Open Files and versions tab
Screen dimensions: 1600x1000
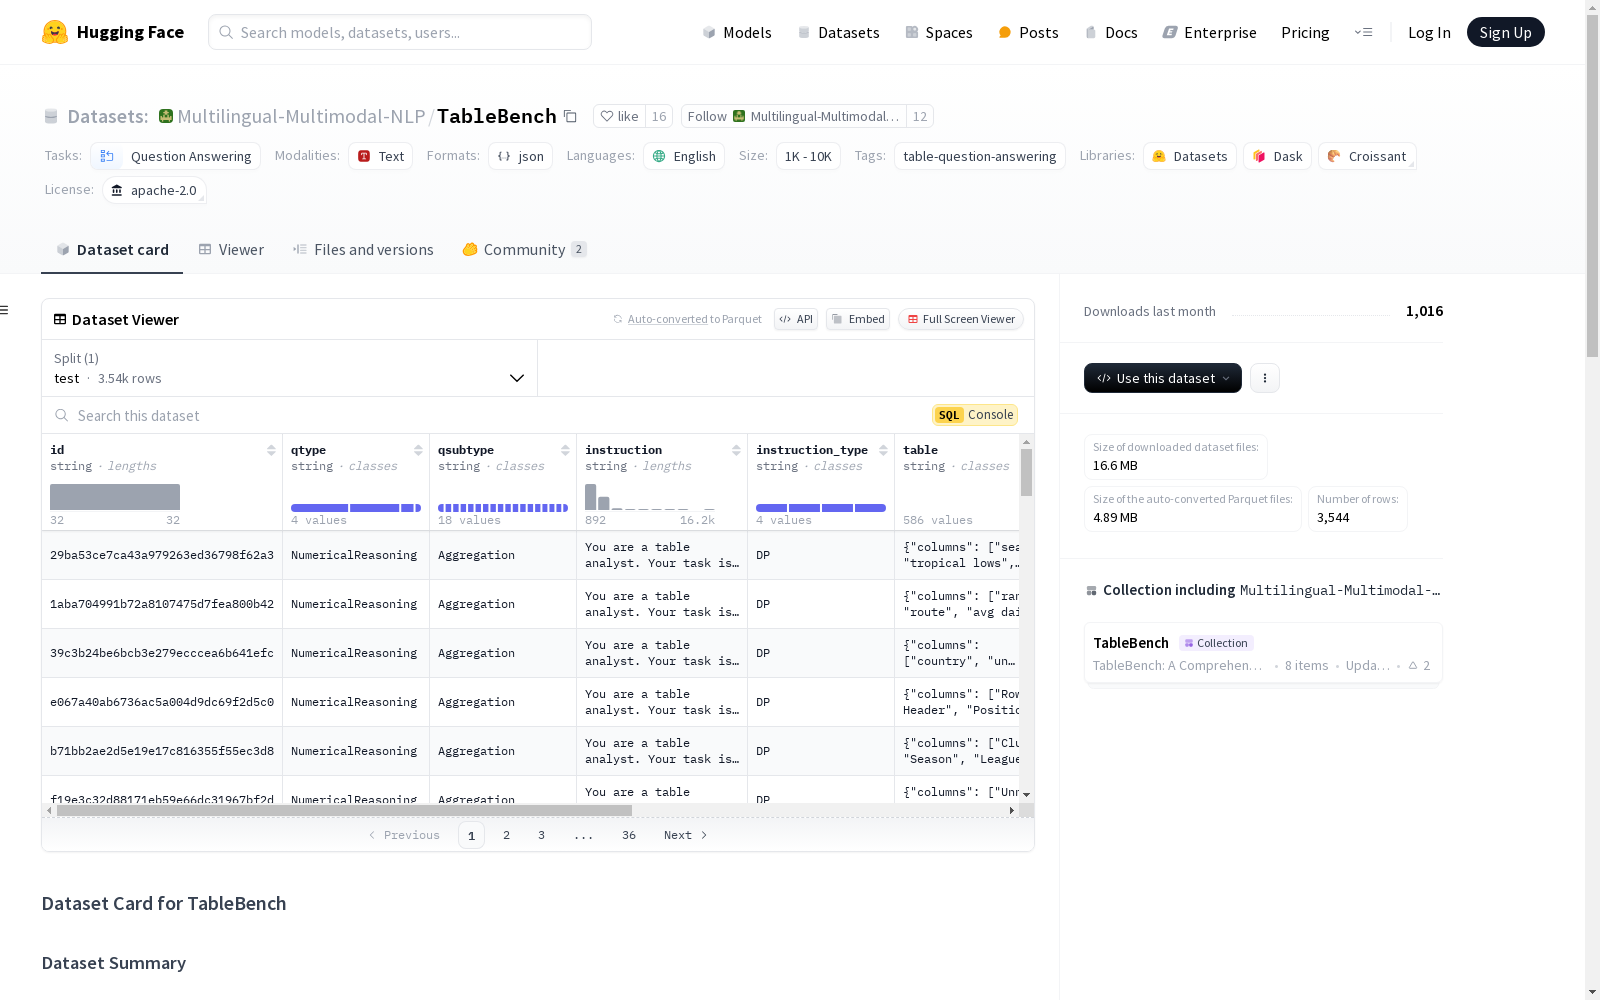pos(363,250)
